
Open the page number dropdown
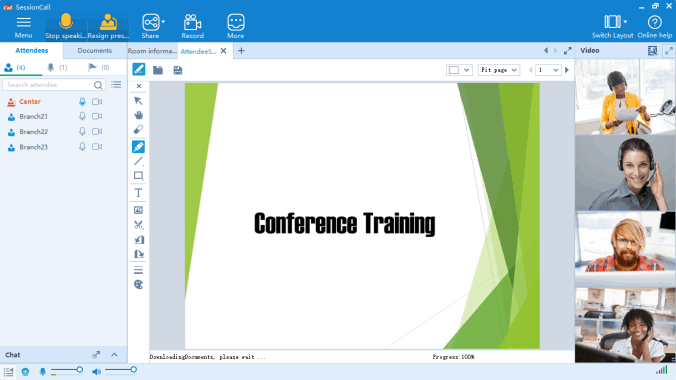548,70
